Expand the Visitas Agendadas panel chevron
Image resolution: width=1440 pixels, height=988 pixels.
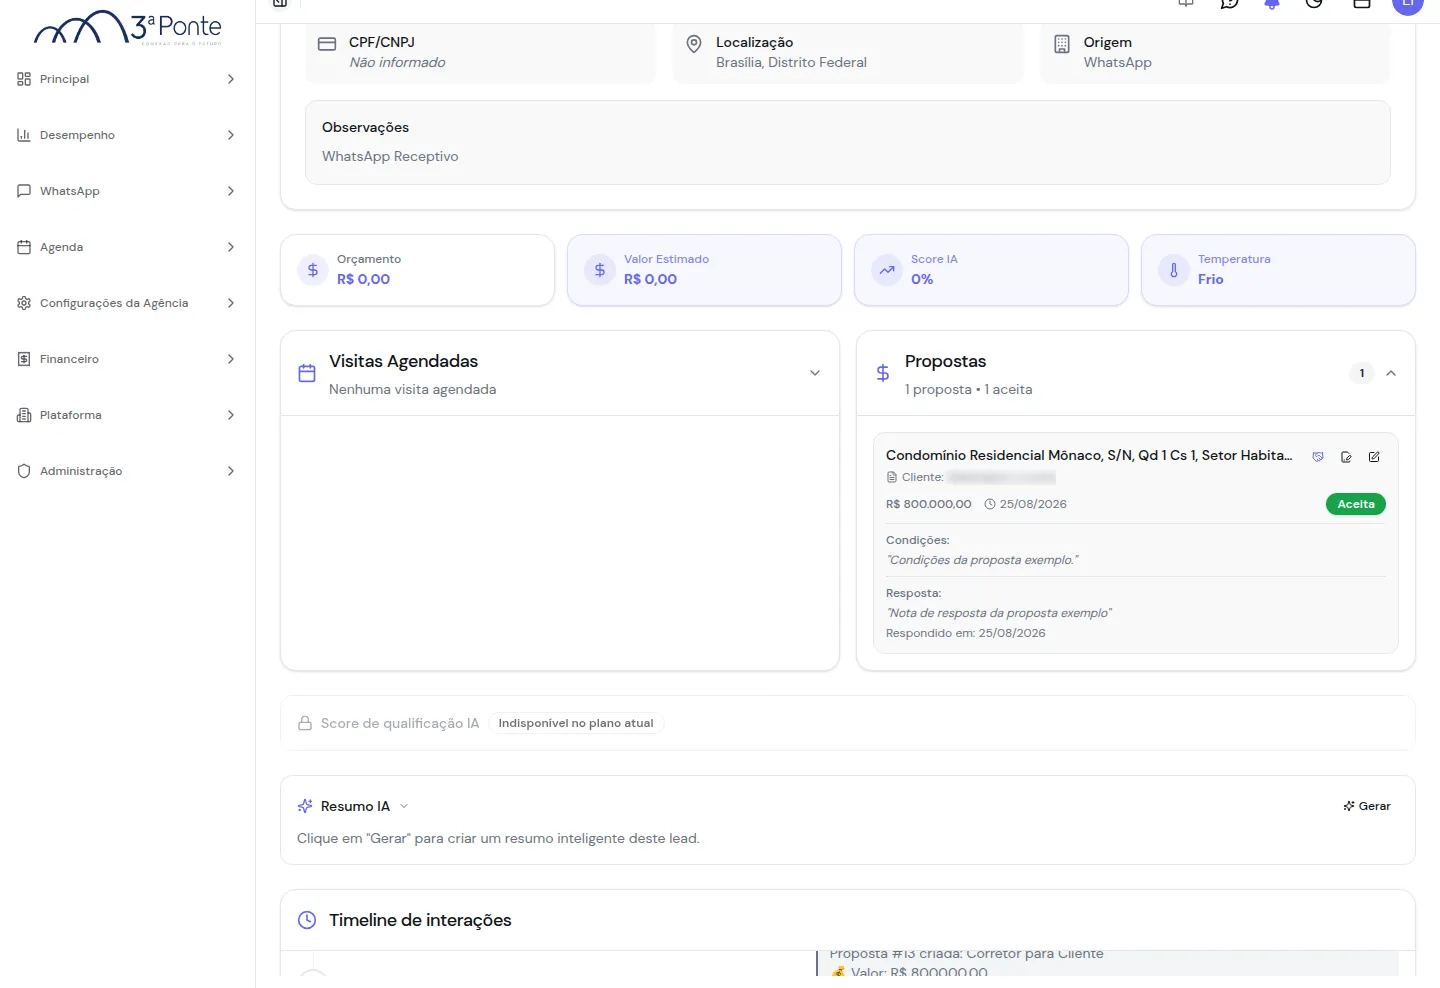click(815, 373)
